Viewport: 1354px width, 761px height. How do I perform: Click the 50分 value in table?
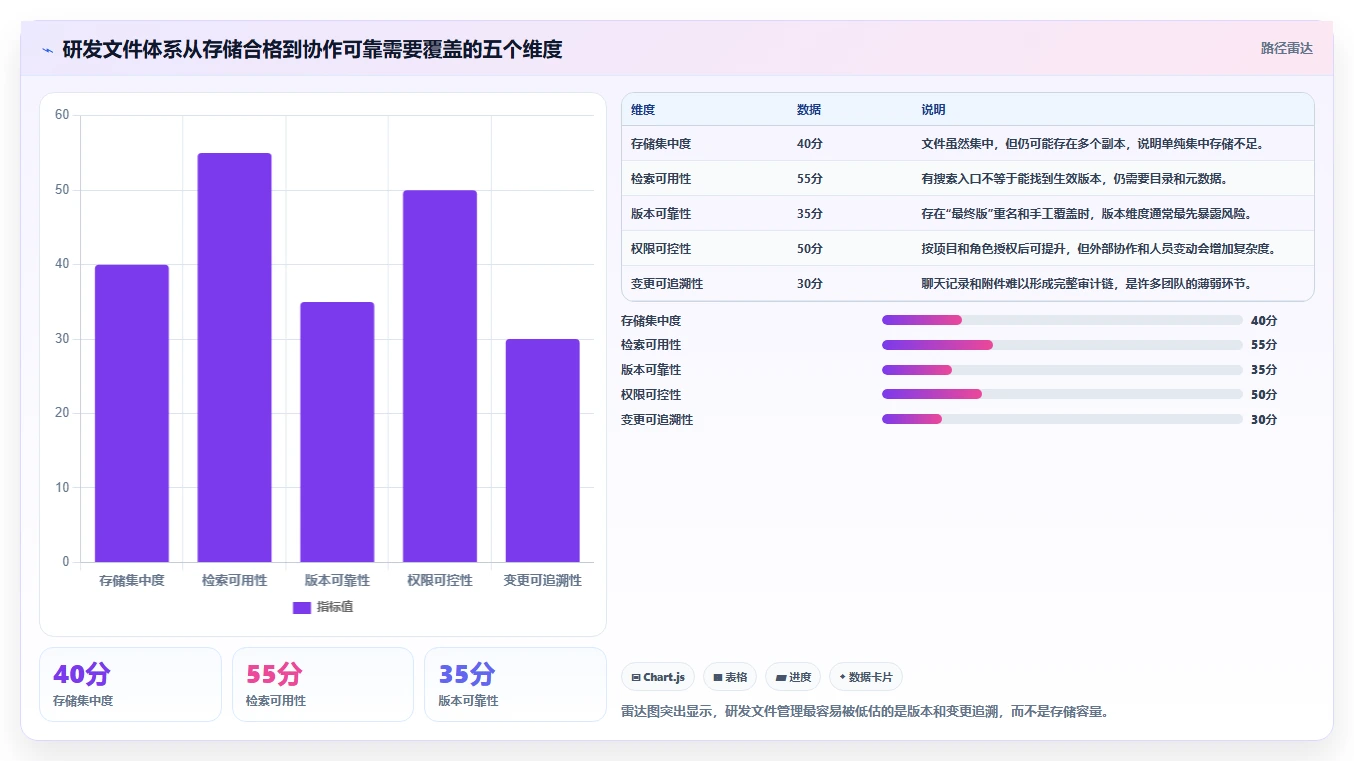[x=810, y=249]
